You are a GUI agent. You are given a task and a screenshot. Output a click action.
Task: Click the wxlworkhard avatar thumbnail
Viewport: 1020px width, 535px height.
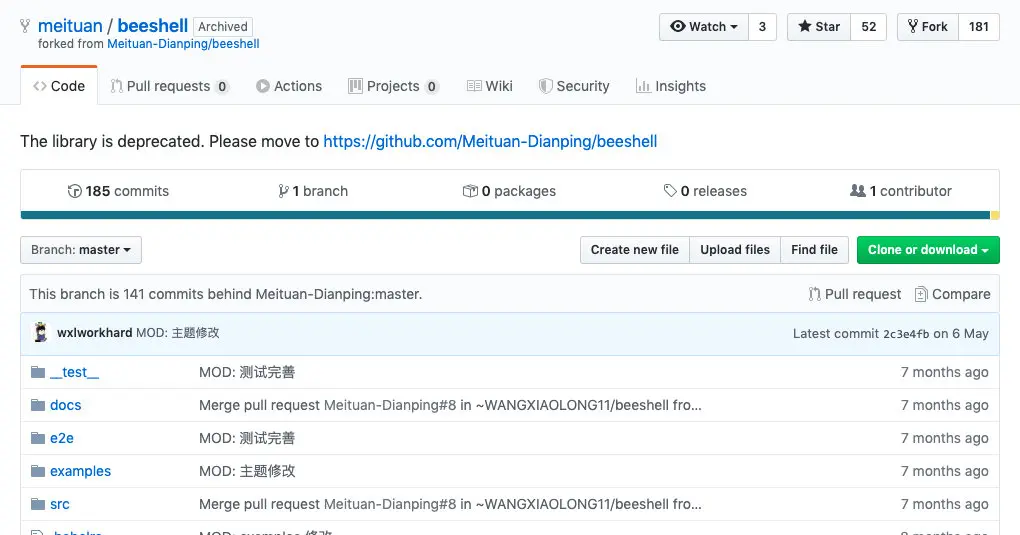click(40, 333)
